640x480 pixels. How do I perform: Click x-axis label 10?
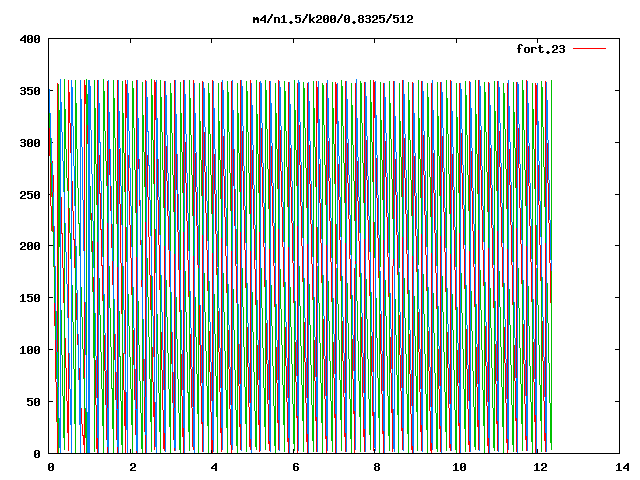click(459, 467)
